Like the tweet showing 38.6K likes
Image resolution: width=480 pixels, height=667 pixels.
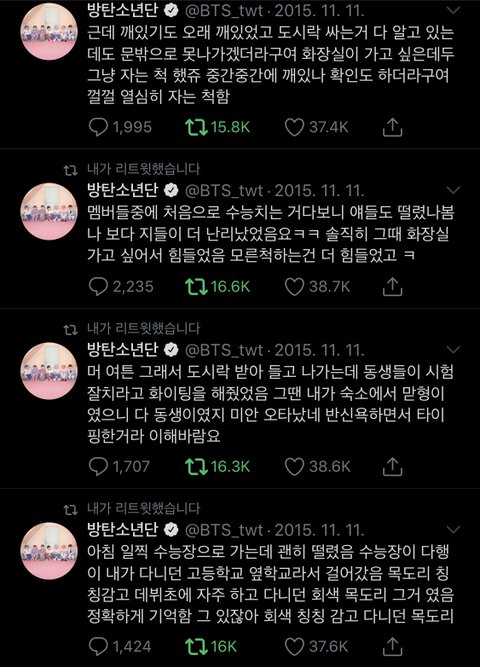(294, 467)
